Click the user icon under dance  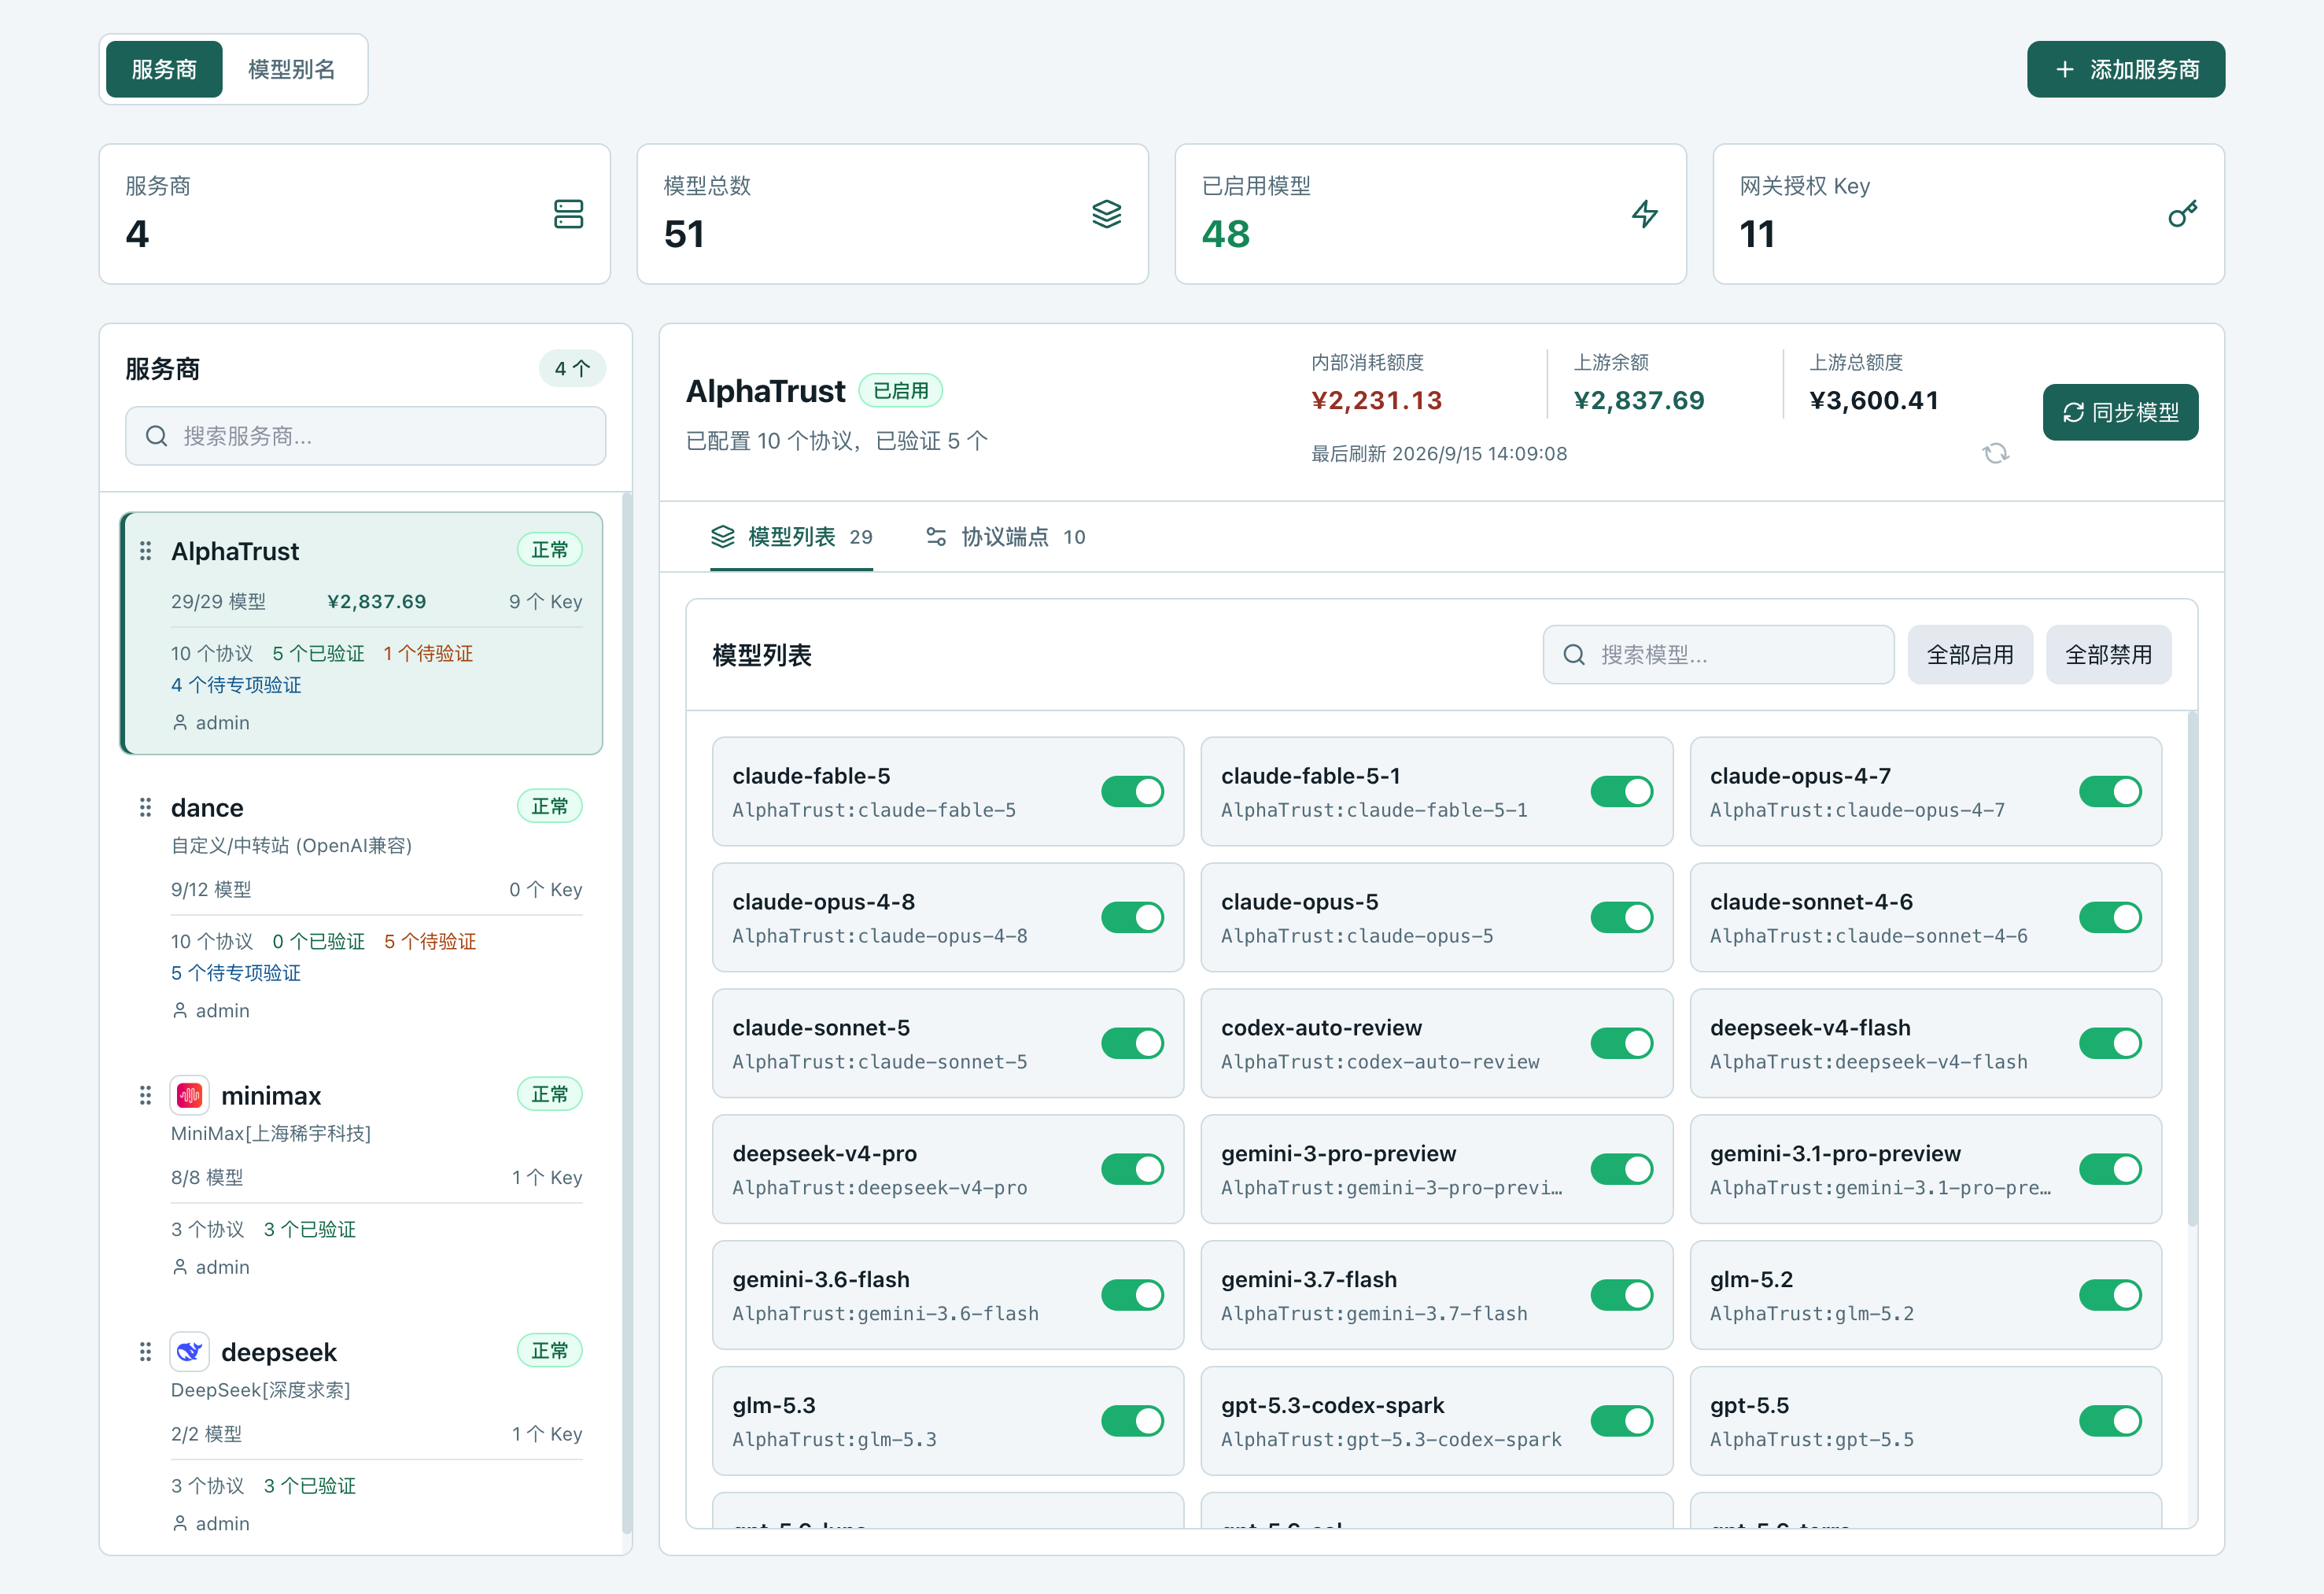[180, 1010]
